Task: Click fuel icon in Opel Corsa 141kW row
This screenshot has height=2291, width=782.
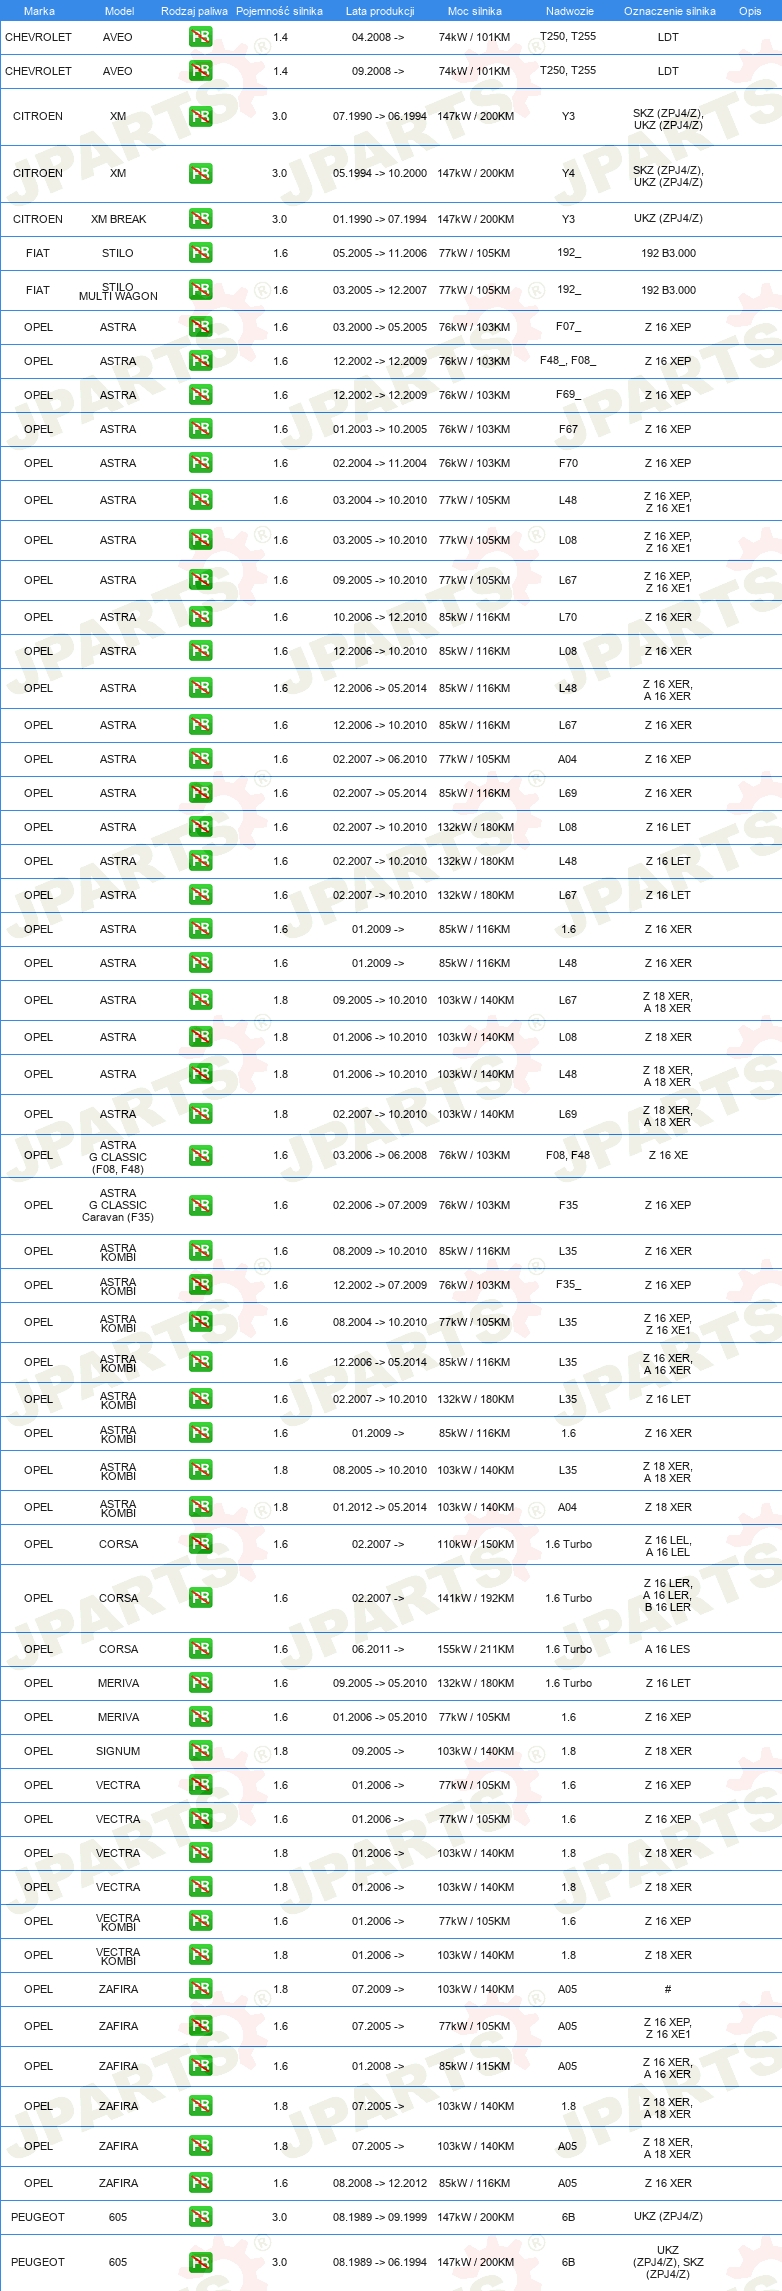Action: pyautogui.click(x=200, y=1599)
